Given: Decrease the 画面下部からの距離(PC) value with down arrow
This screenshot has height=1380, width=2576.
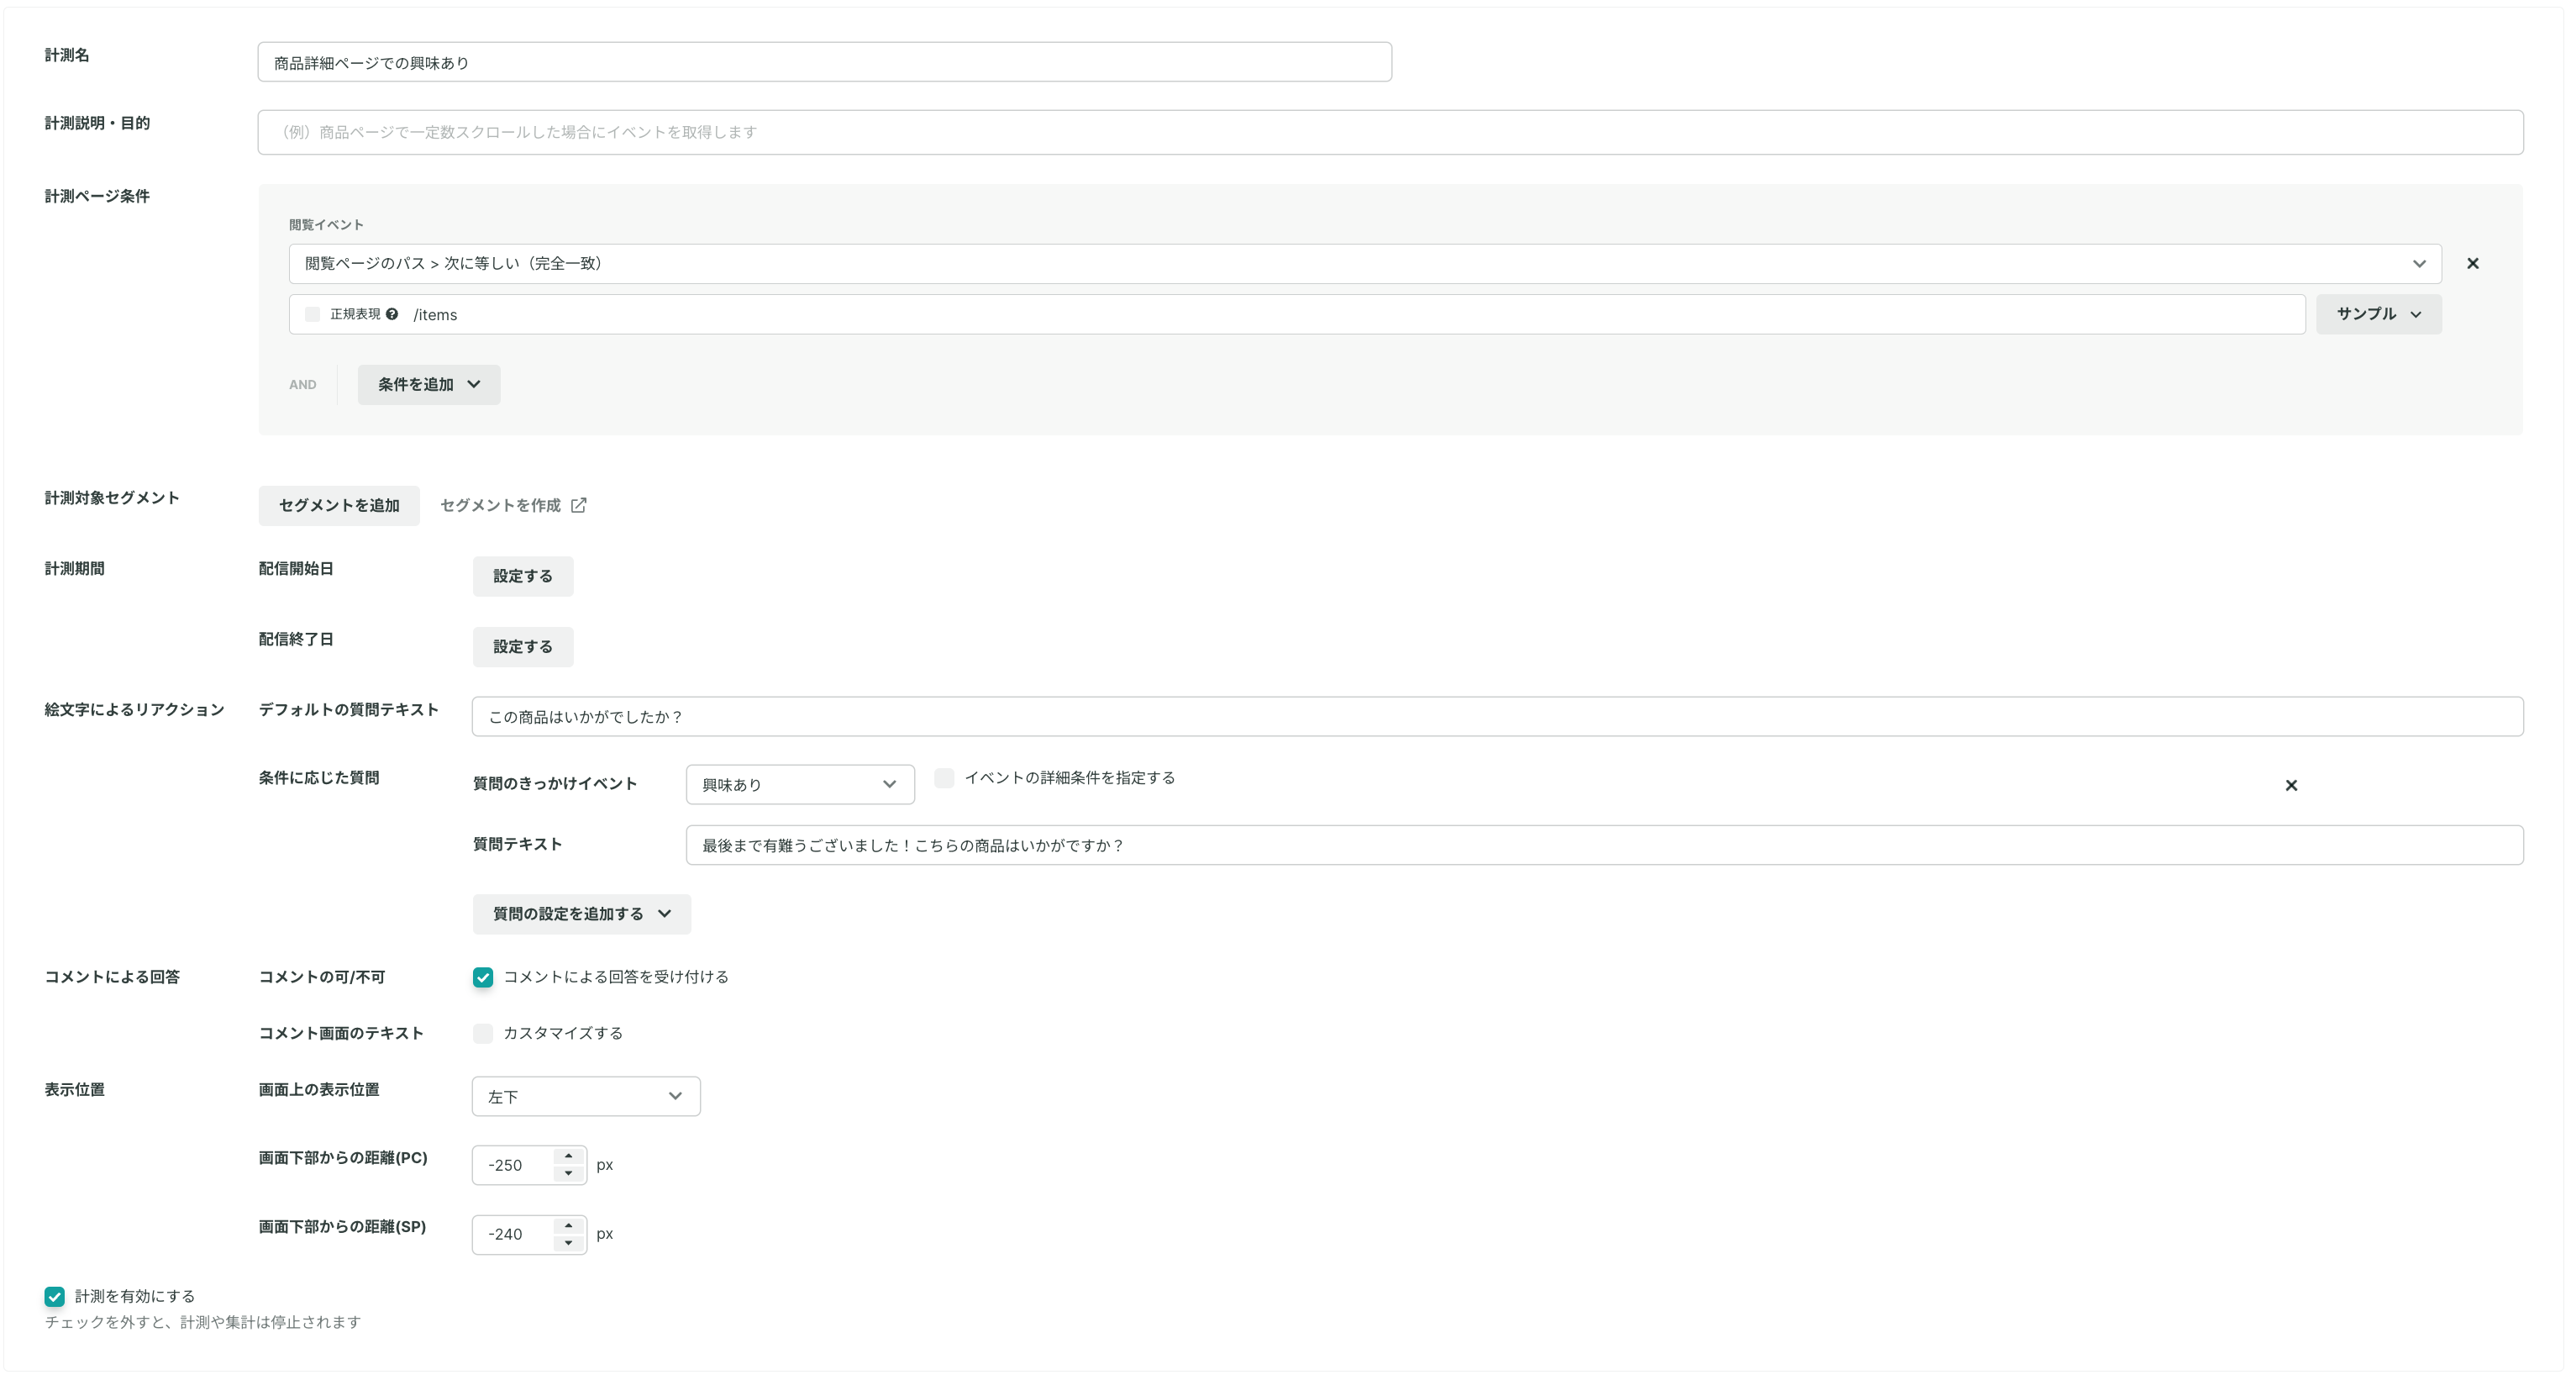Looking at the screenshot, I should coord(569,1175).
